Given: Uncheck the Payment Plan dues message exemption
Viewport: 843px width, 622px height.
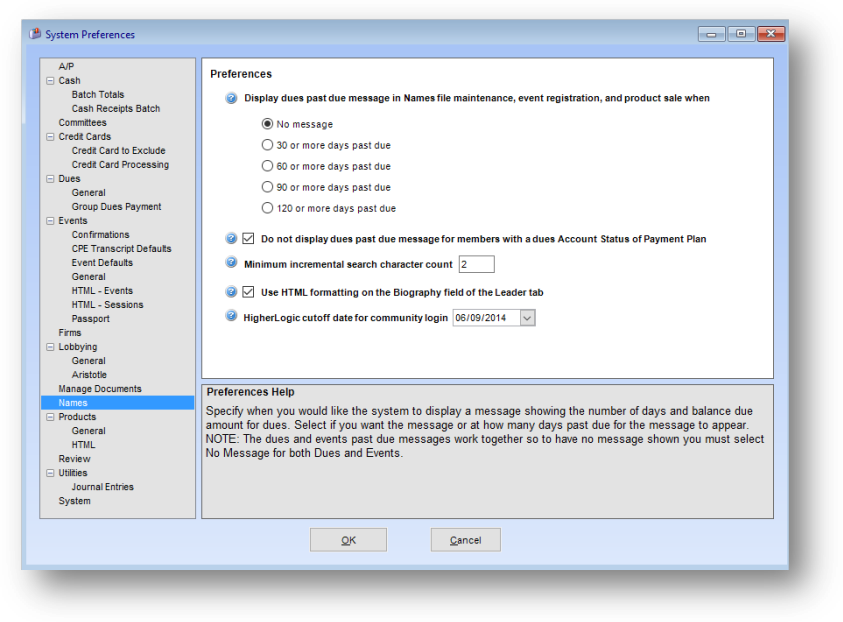Looking at the screenshot, I should (247, 238).
